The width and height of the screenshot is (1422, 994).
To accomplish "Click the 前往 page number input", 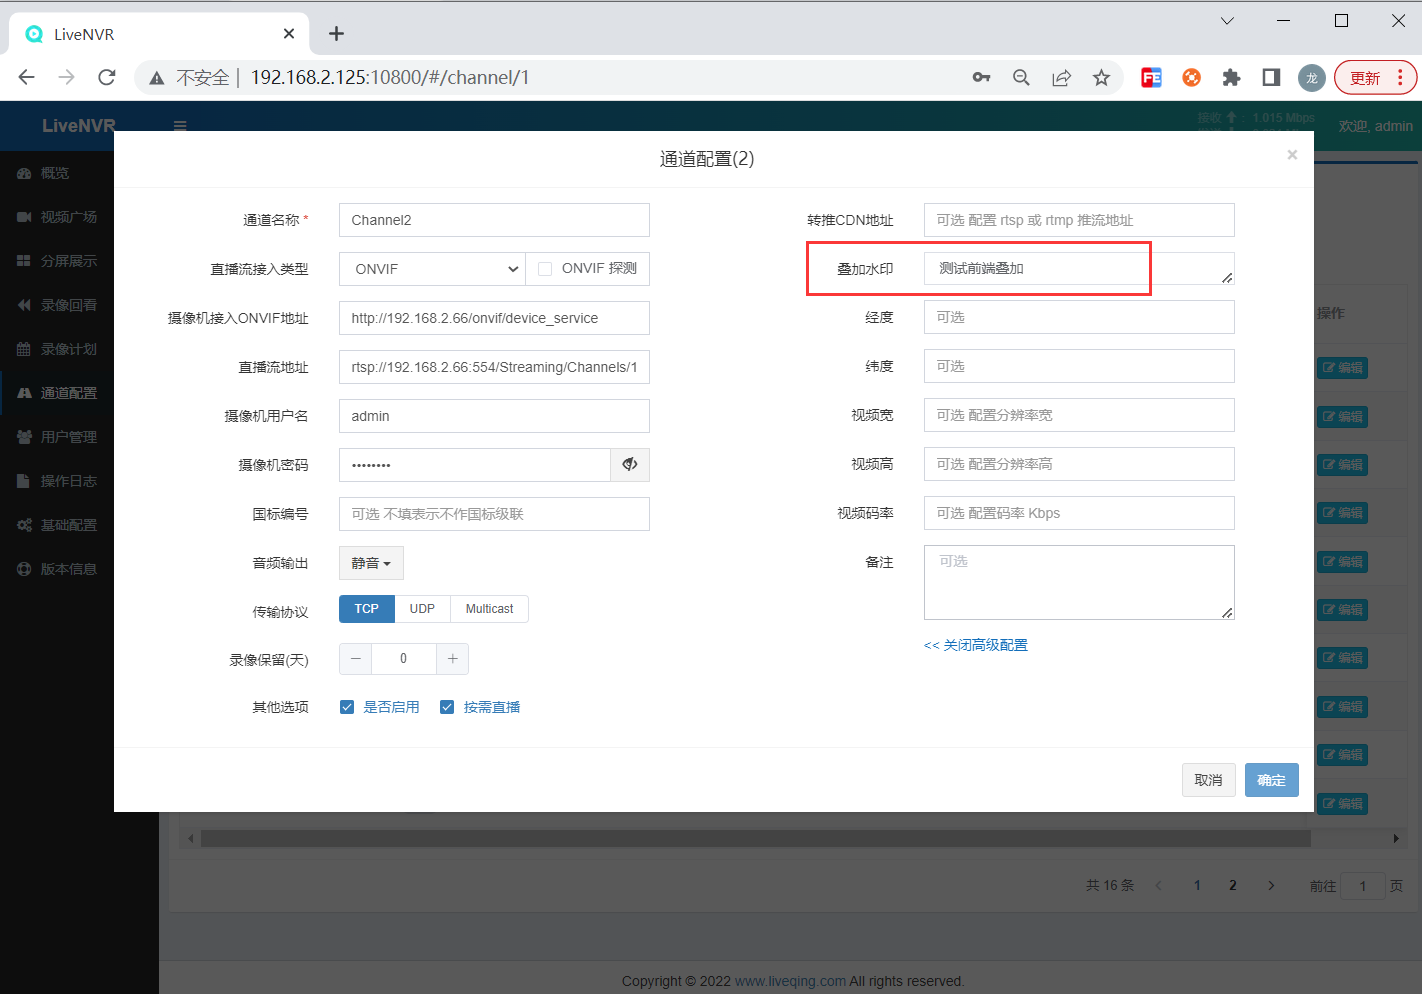I will click(x=1363, y=886).
